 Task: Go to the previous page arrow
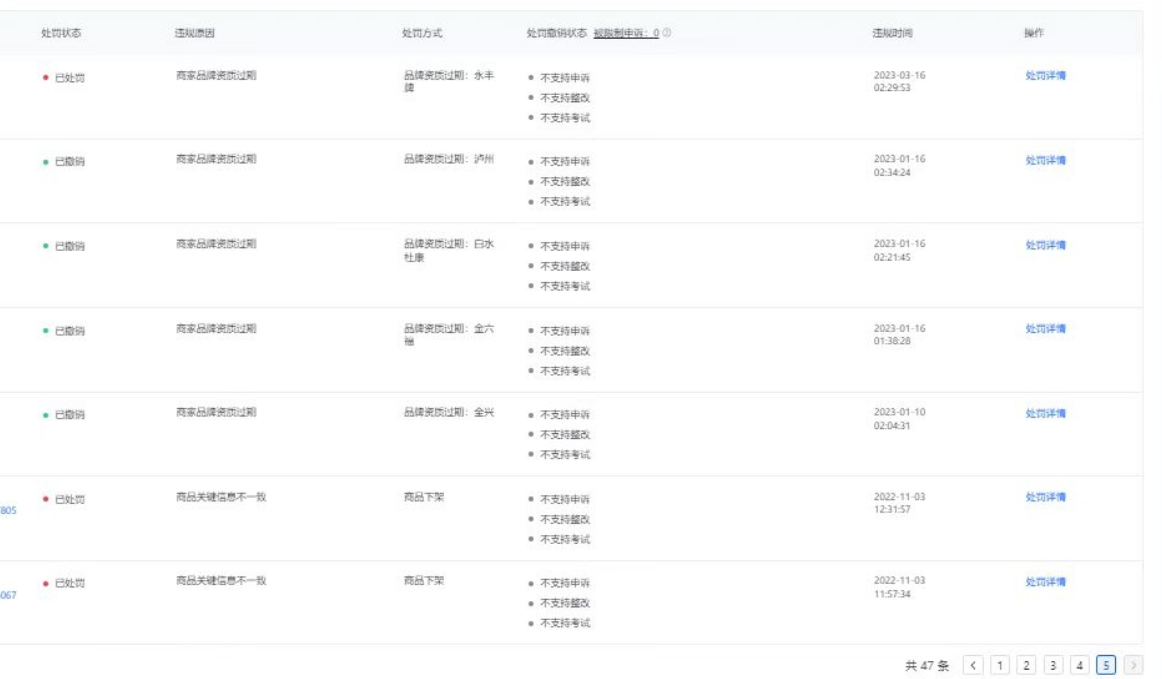(973, 665)
